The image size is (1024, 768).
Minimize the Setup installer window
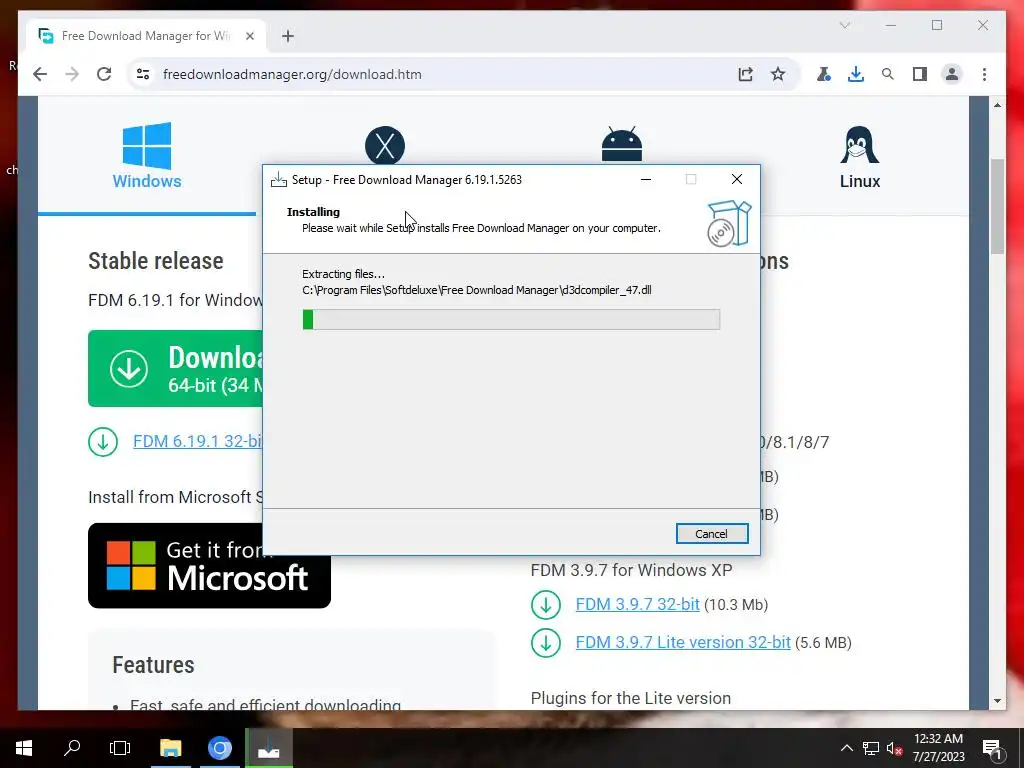tap(646, 179)
